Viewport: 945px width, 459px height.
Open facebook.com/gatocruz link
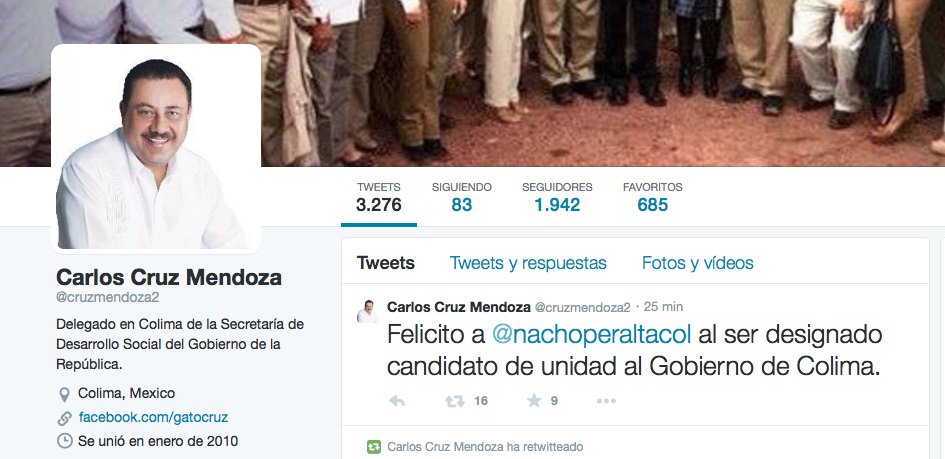[153, 417]
